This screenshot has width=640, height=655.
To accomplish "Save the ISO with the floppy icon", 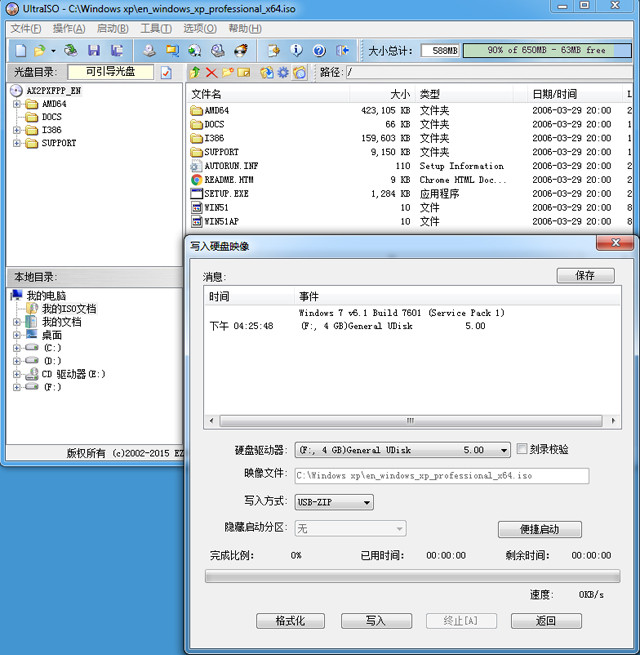I will [94, 51].
